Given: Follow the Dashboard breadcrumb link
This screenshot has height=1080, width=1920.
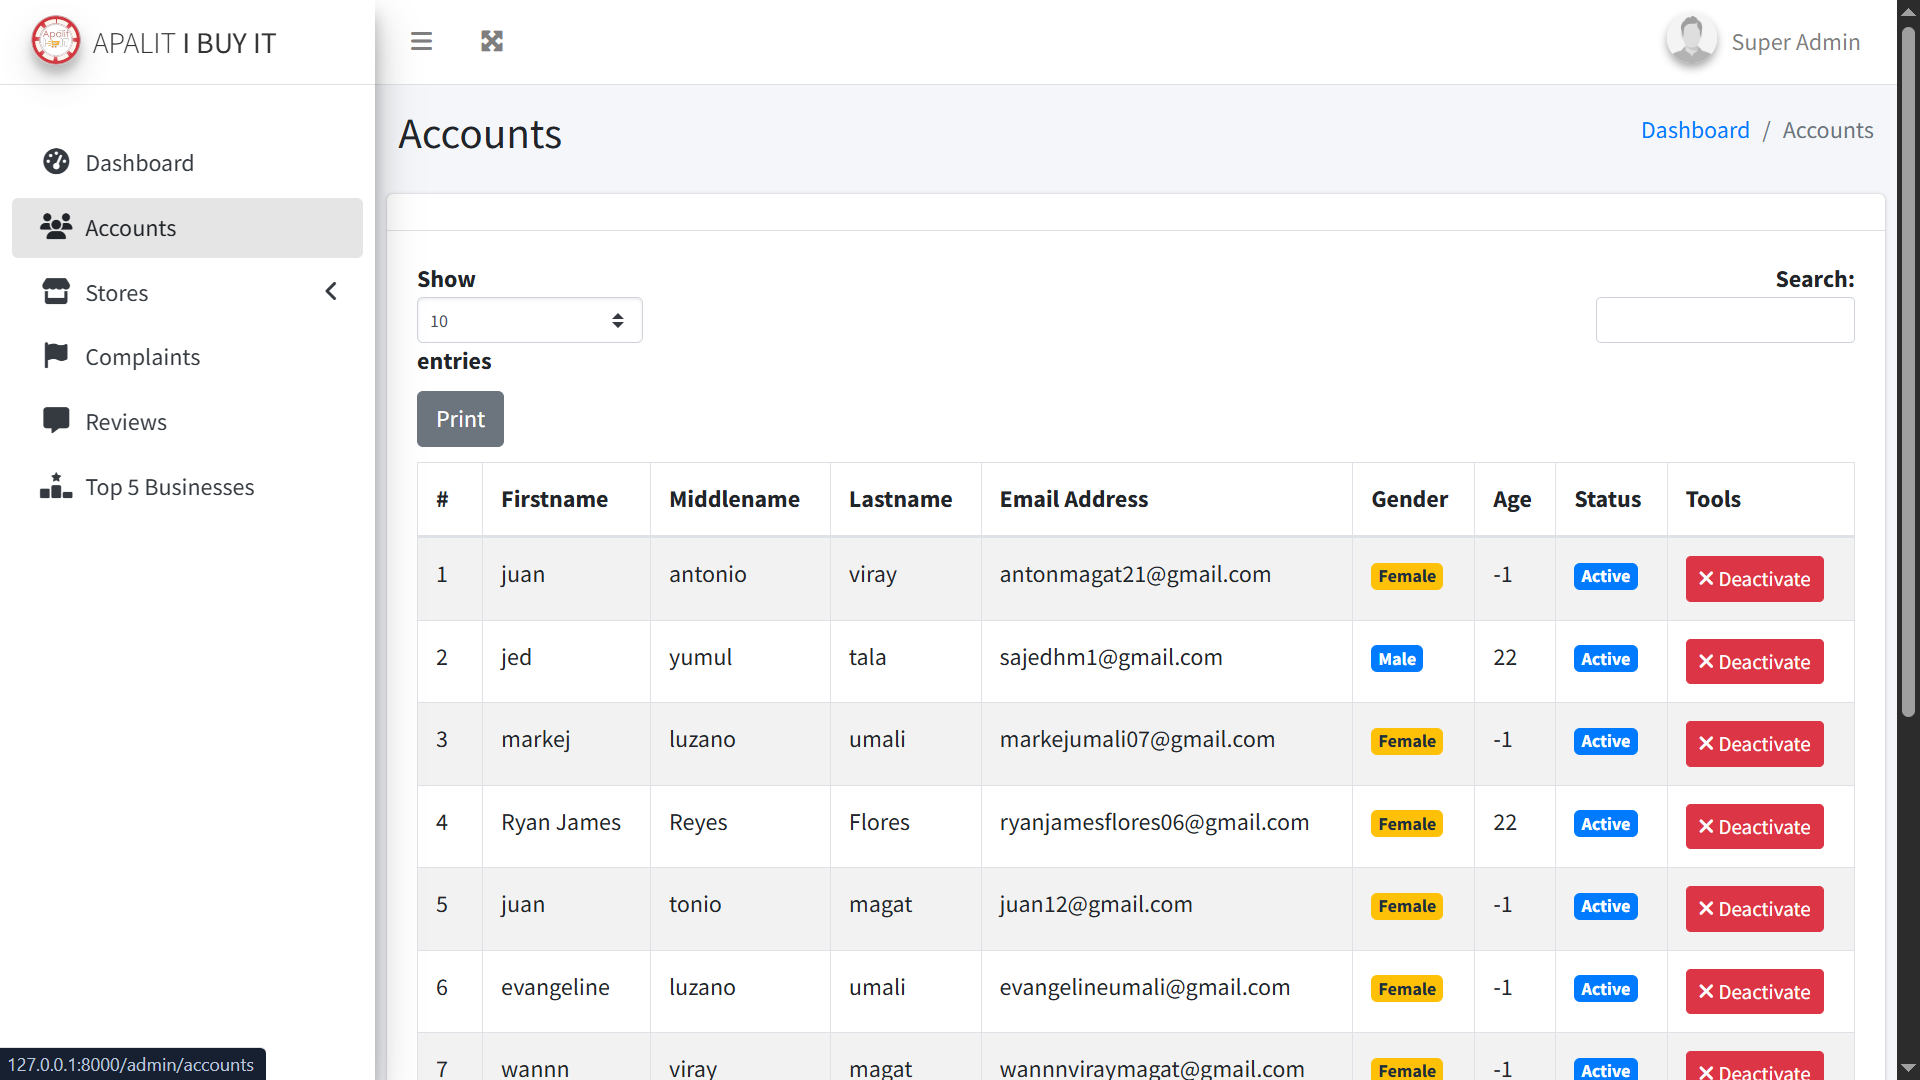Looking at the screenshot, I should pyautogui.click(x=1695, y=130).
